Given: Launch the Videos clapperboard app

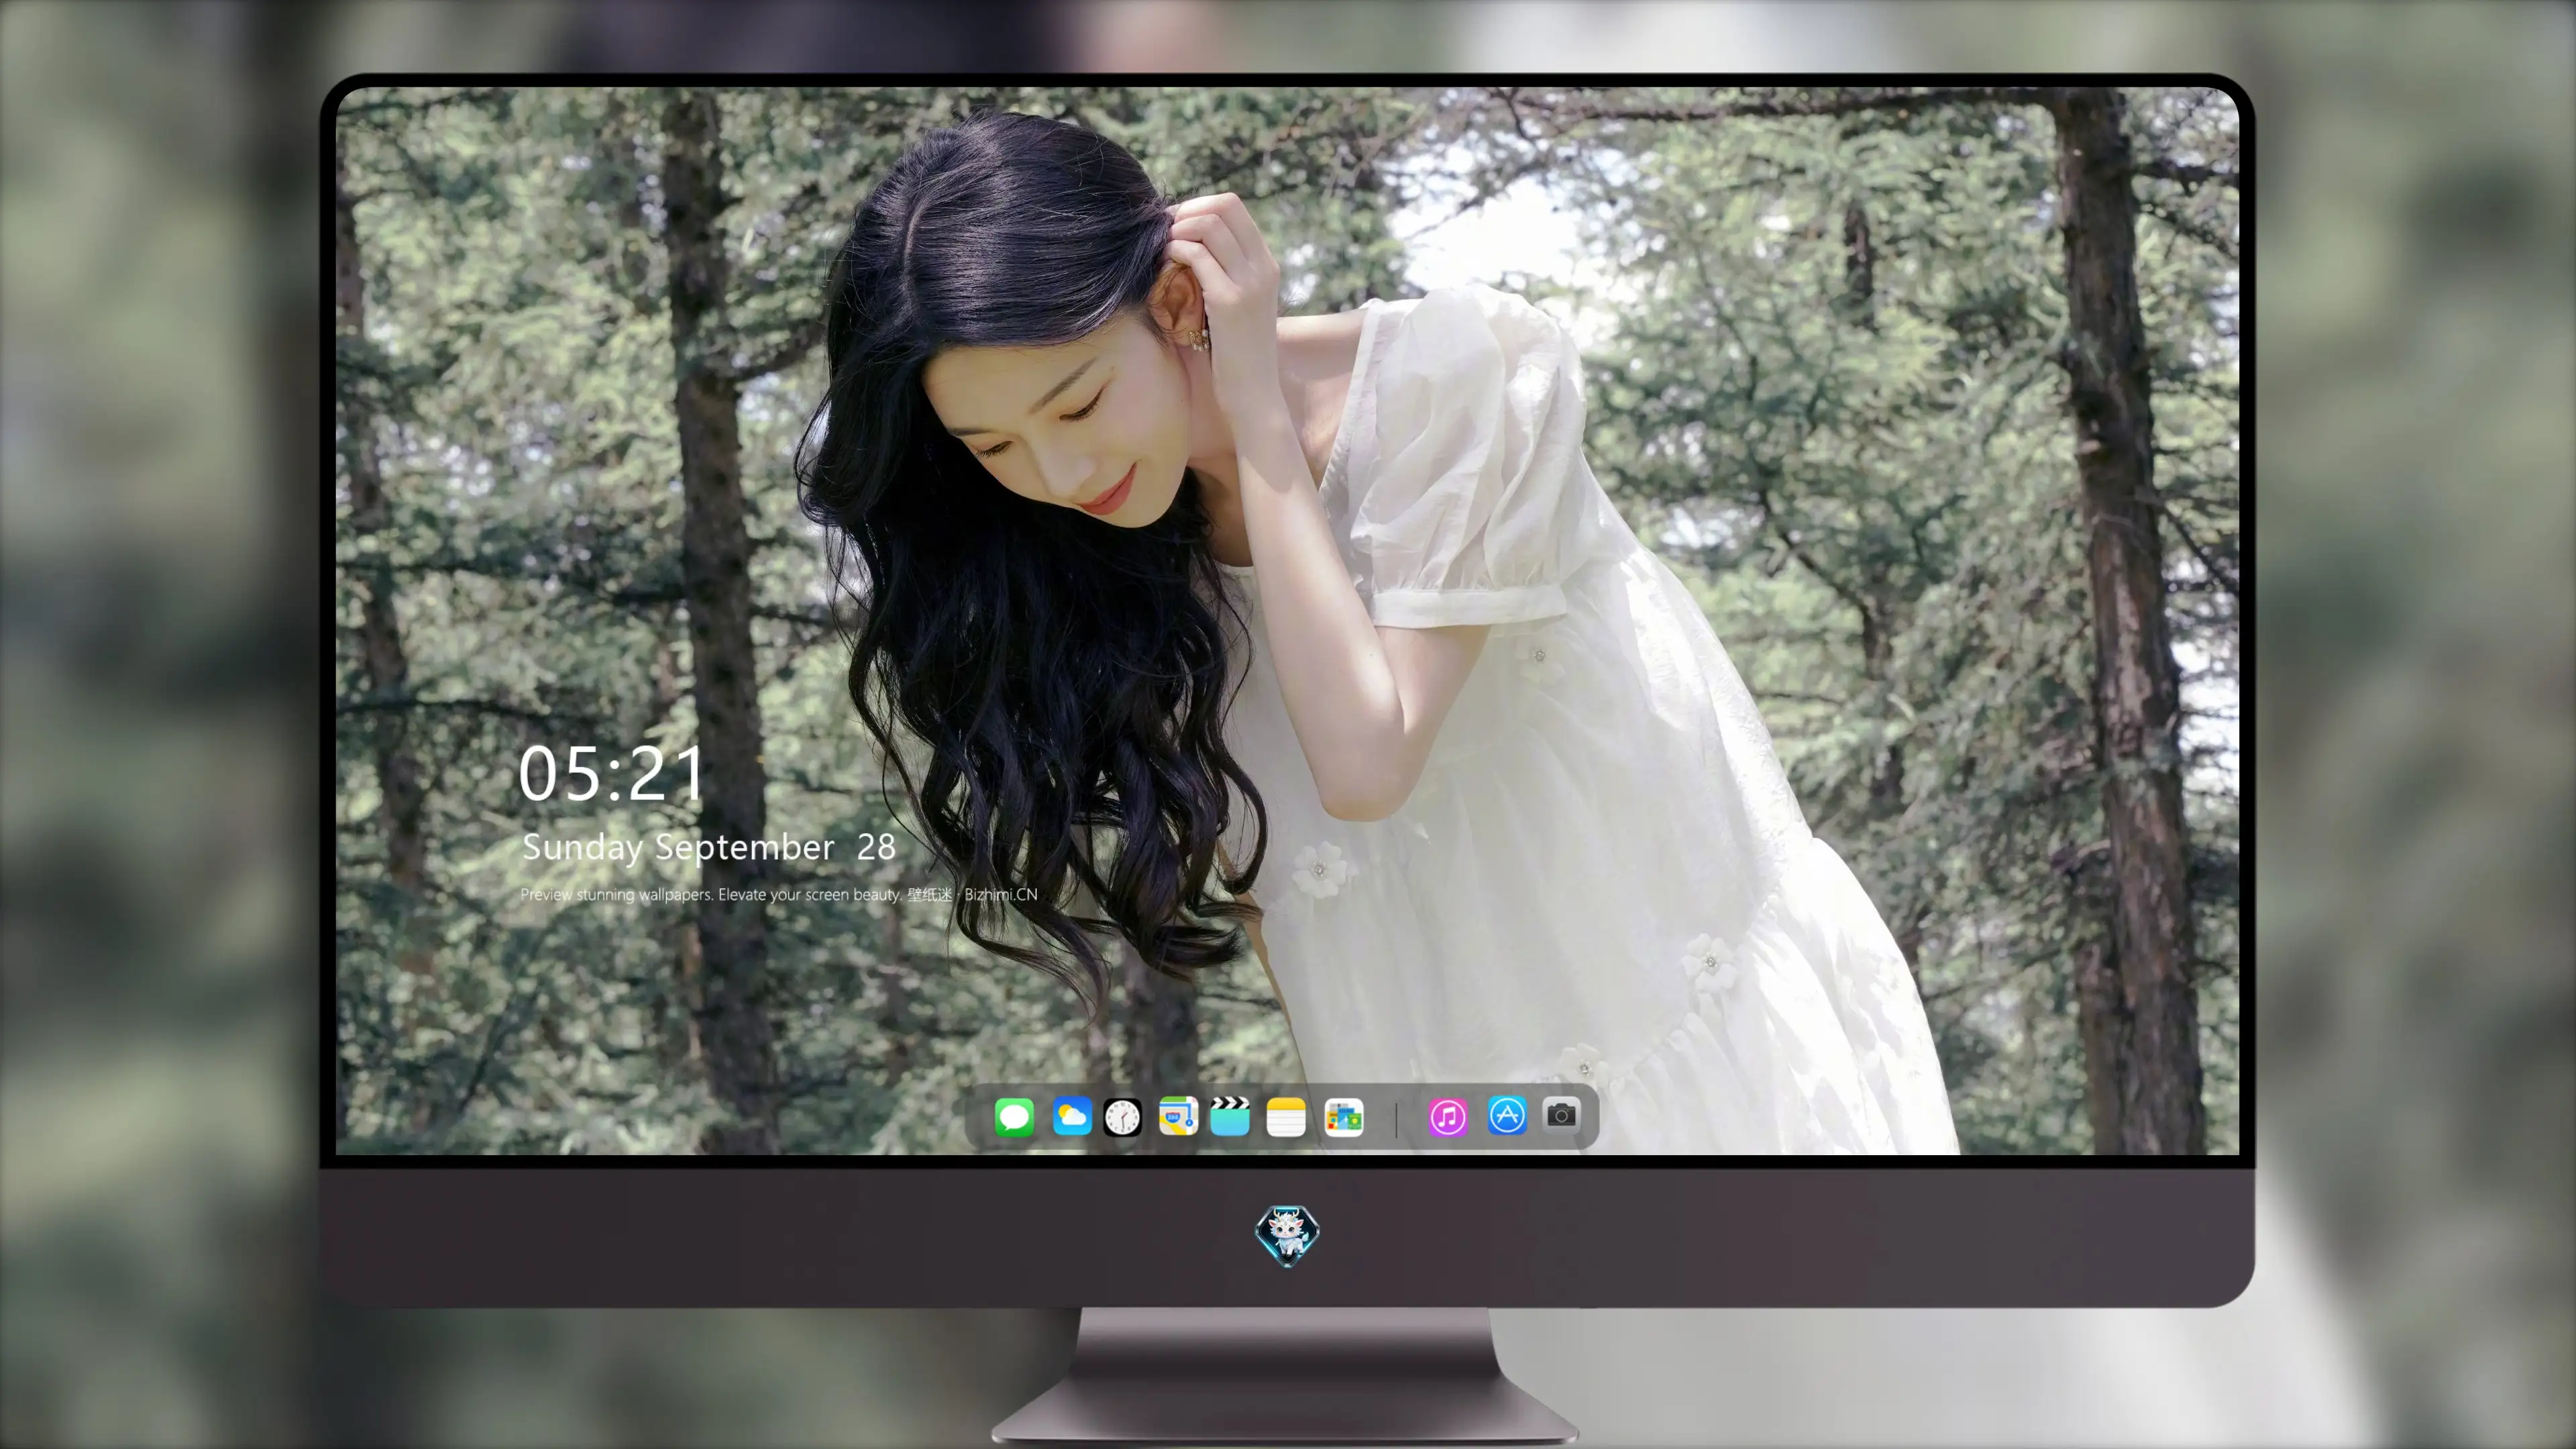Looking at the screenshot, I should click(1230, 1117).
